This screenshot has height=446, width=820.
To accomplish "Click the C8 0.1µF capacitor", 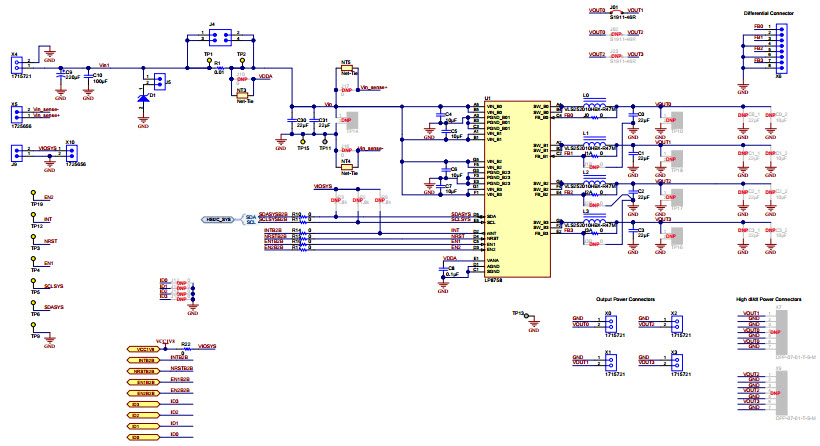I will [x=443, y=270].
